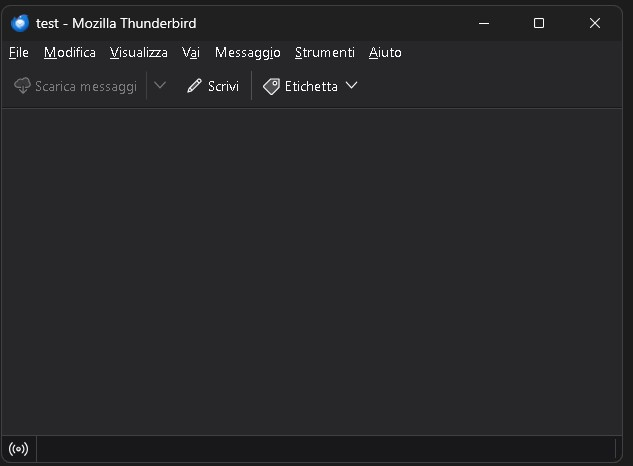Viewport: 633px width, 466px height.
Task: Maximize the Thunderbird window
Action: tap(539, 23)
